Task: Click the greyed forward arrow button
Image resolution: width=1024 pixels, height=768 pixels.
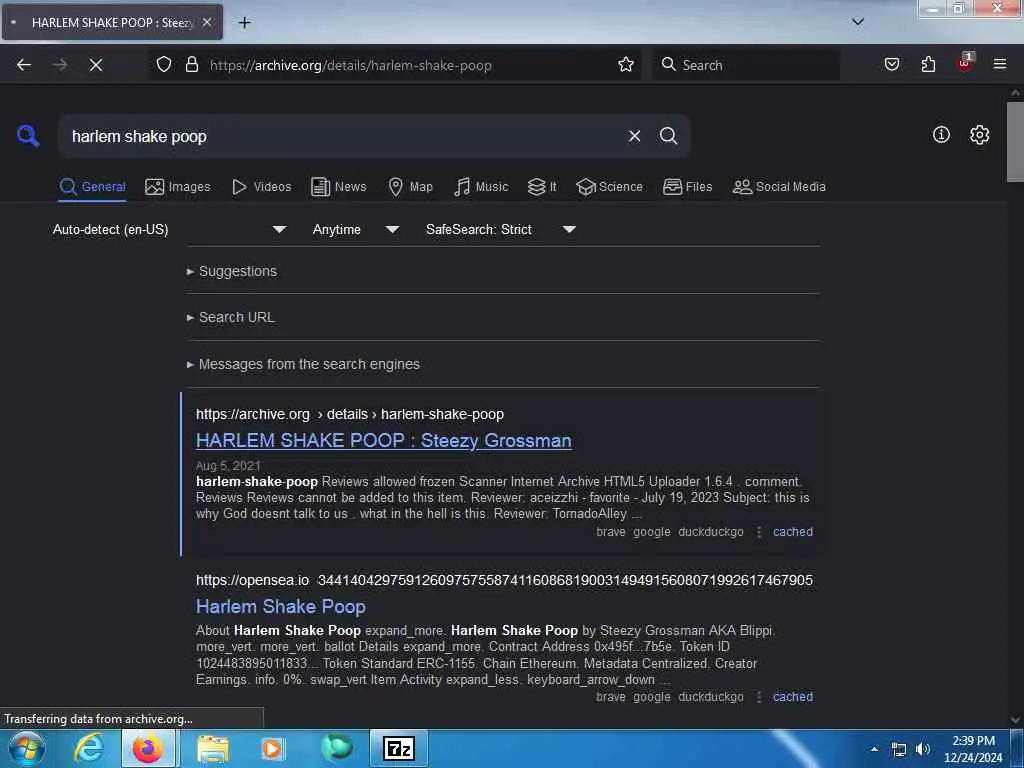Action: [x=59, y=65]
